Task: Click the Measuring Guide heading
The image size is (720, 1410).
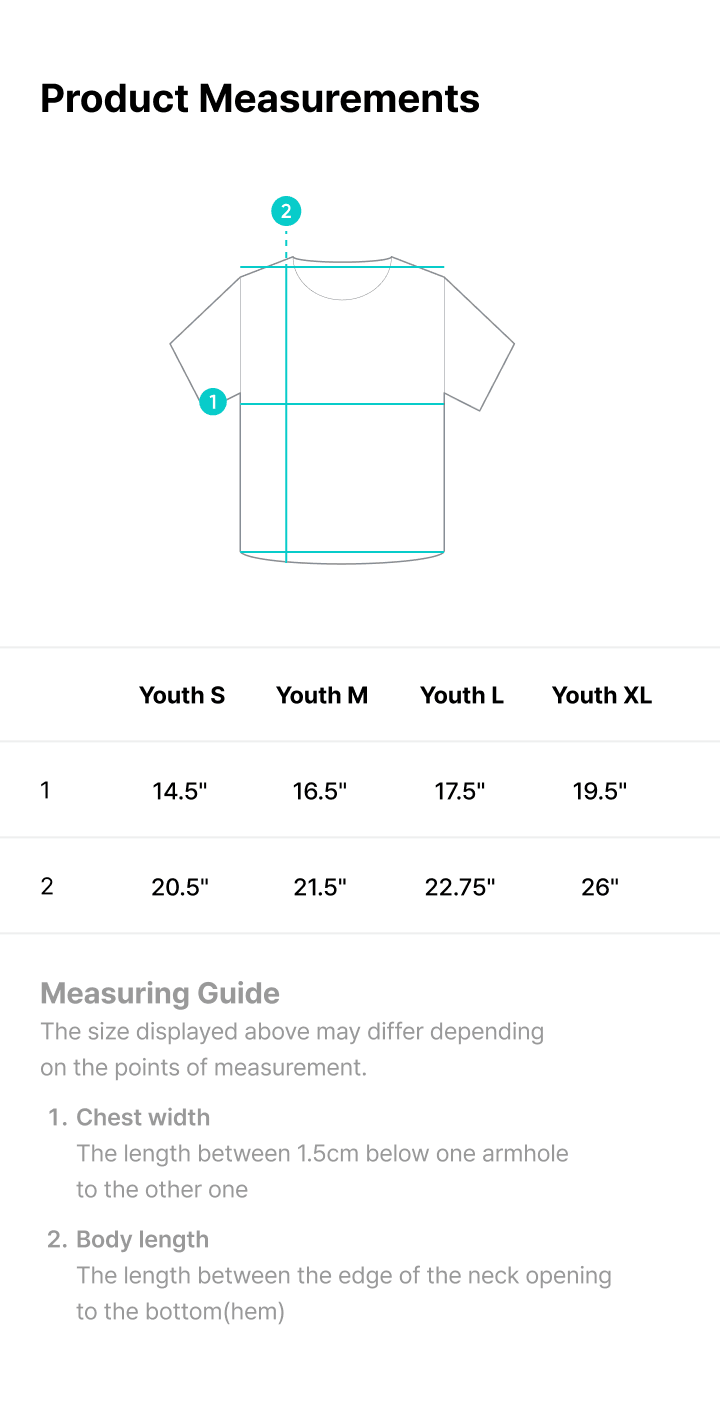Action: [160, 993]
